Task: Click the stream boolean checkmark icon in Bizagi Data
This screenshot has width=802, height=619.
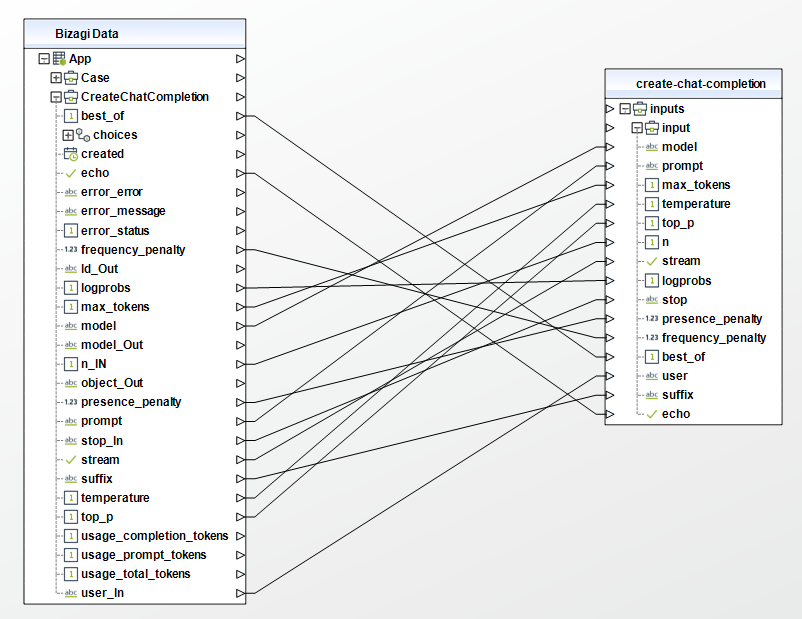Action: pyautogui.click(x=71, y=460)
